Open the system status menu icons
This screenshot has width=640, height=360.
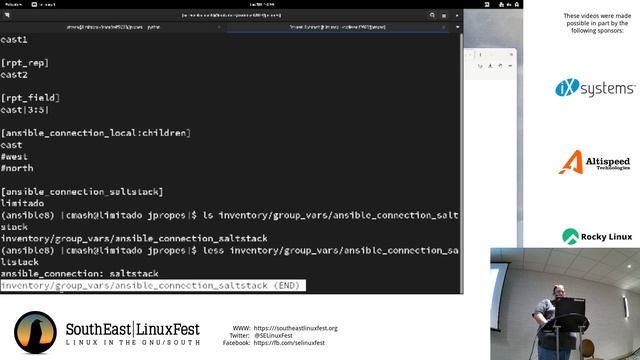pos(509,4)
